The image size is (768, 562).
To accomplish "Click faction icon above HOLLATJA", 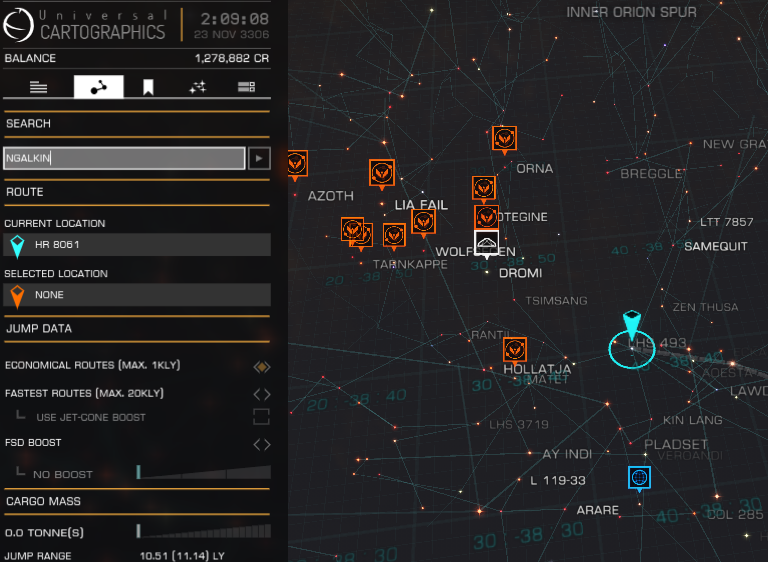I will [515, 350].
